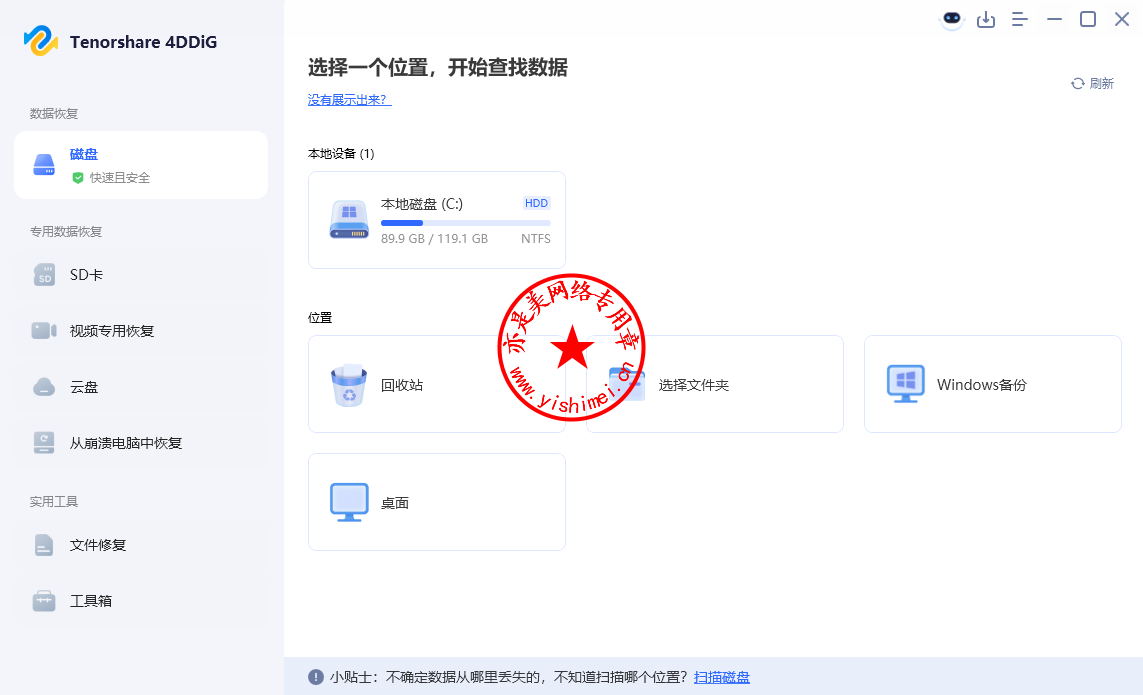Viewport: 1143px width, 695px height.
Task: Open 文件修复 file repair tool
Action: 141,545
